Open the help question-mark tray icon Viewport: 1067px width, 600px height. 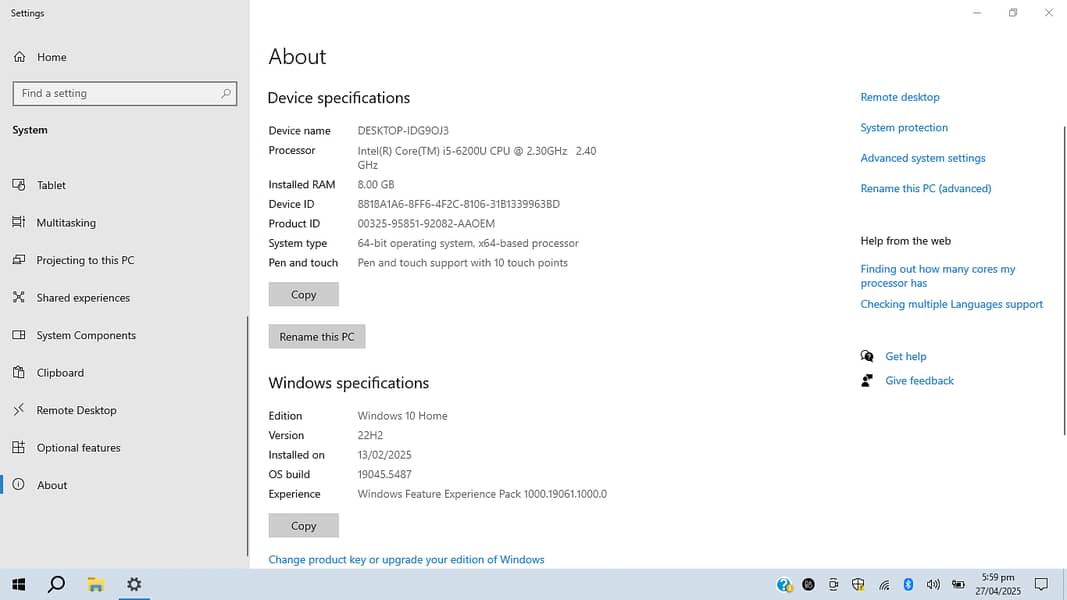[x=784, y=584]
